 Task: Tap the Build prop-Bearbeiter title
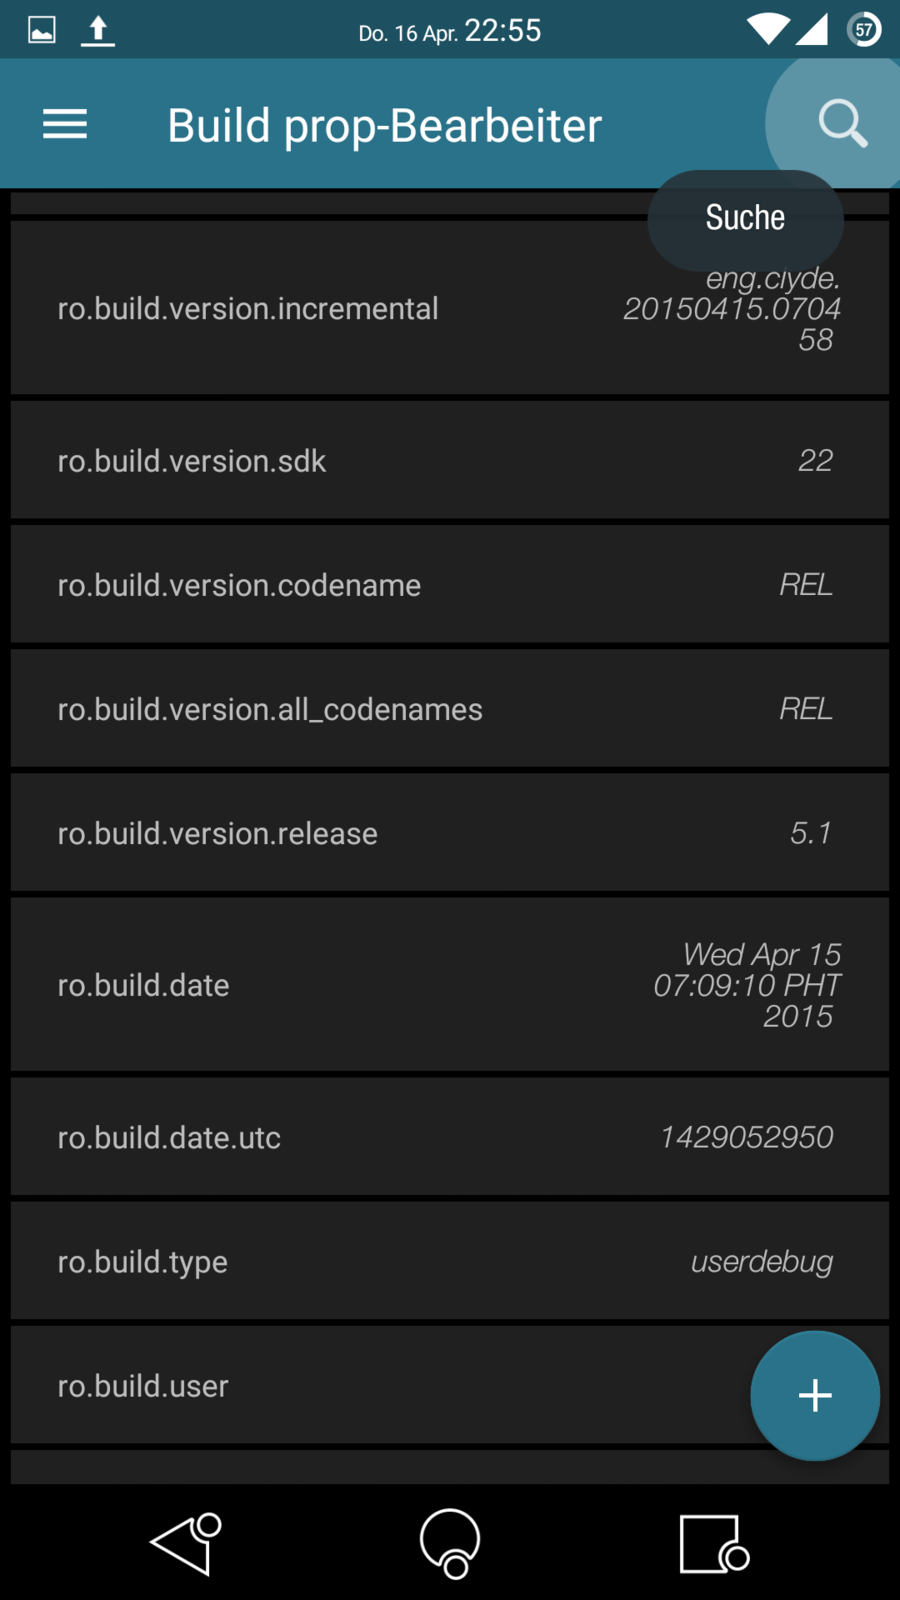(x=385, y=126)
